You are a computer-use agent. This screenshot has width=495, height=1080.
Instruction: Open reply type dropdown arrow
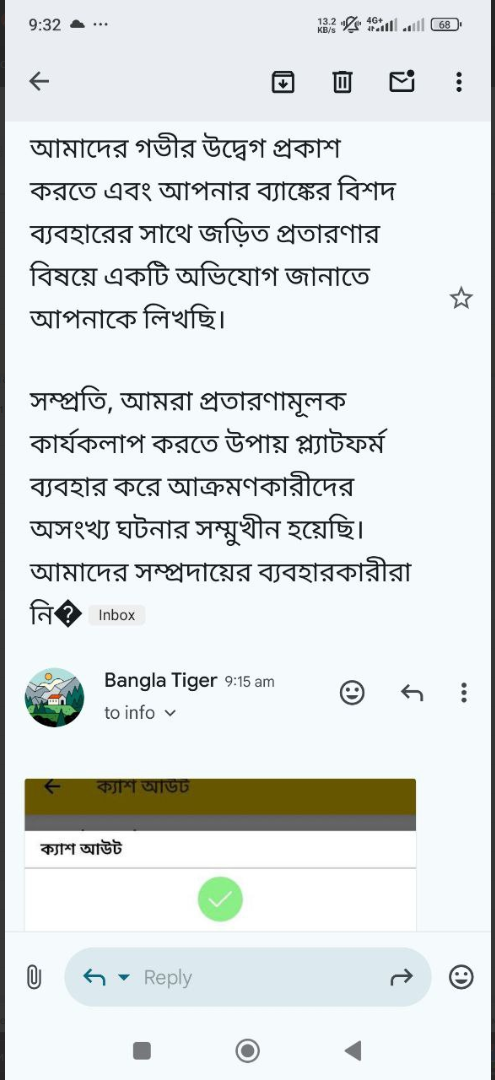tap(124, 977)
